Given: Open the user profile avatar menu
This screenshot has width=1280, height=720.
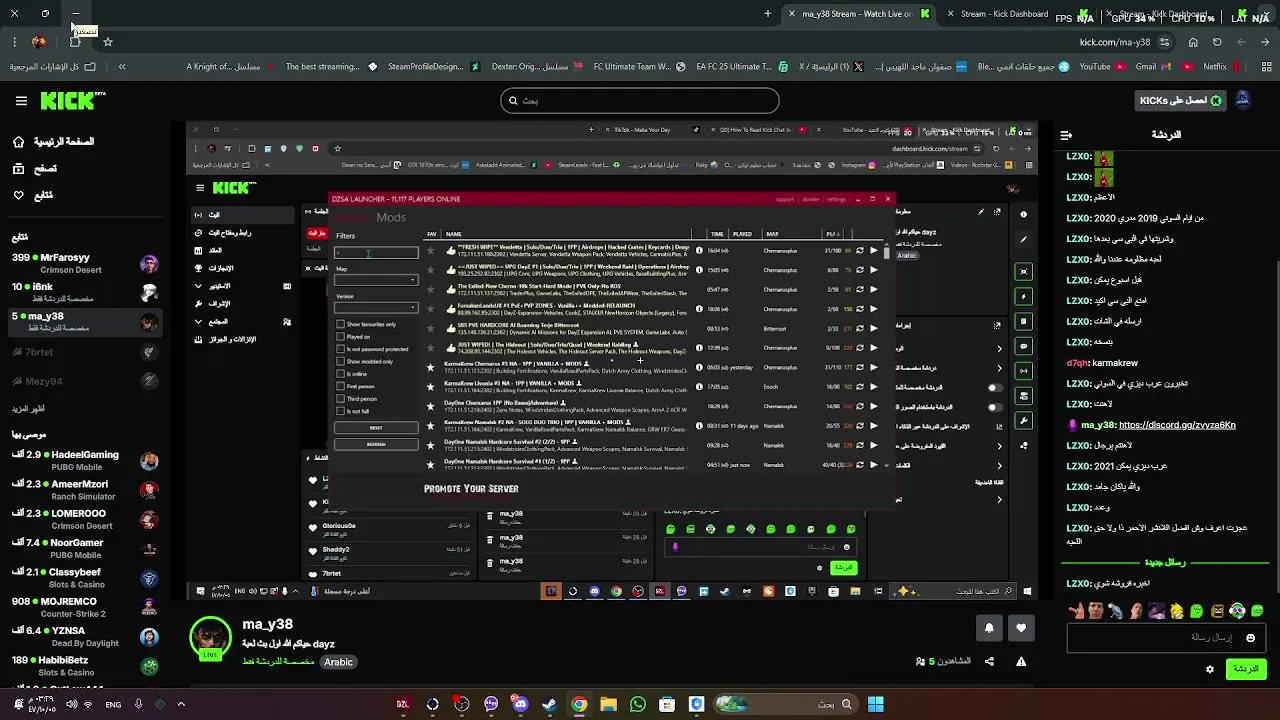Looking at the screenshot, I should pyautogui.click(x=1243, y=101).
